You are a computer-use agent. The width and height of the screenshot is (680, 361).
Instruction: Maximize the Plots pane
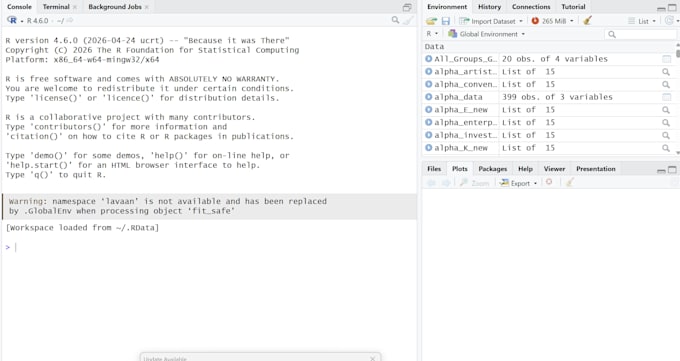tap(672, 170)
